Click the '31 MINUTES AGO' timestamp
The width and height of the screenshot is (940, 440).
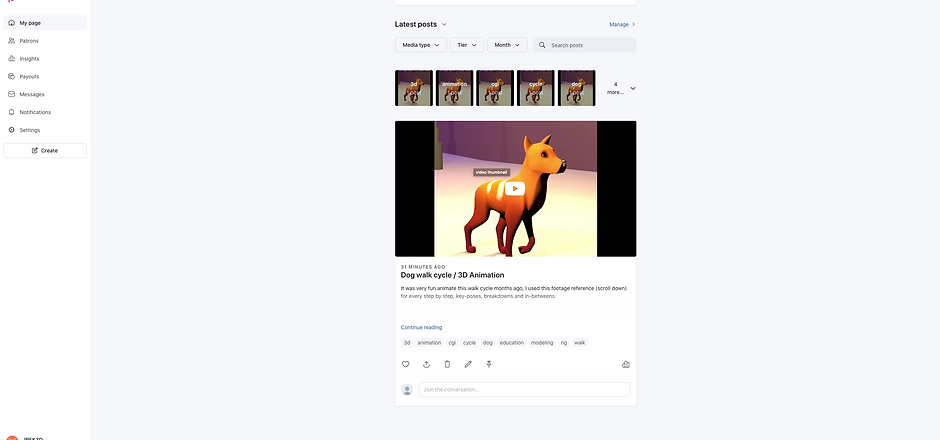423,267
